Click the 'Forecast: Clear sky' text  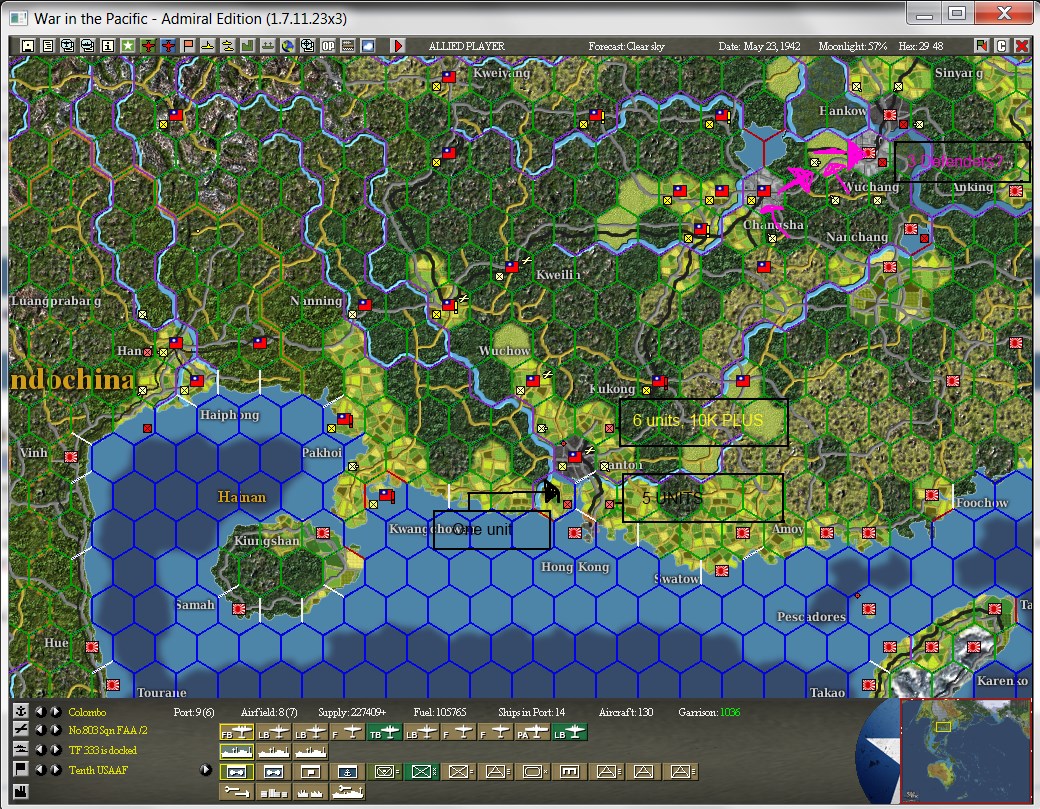(626, 46)
